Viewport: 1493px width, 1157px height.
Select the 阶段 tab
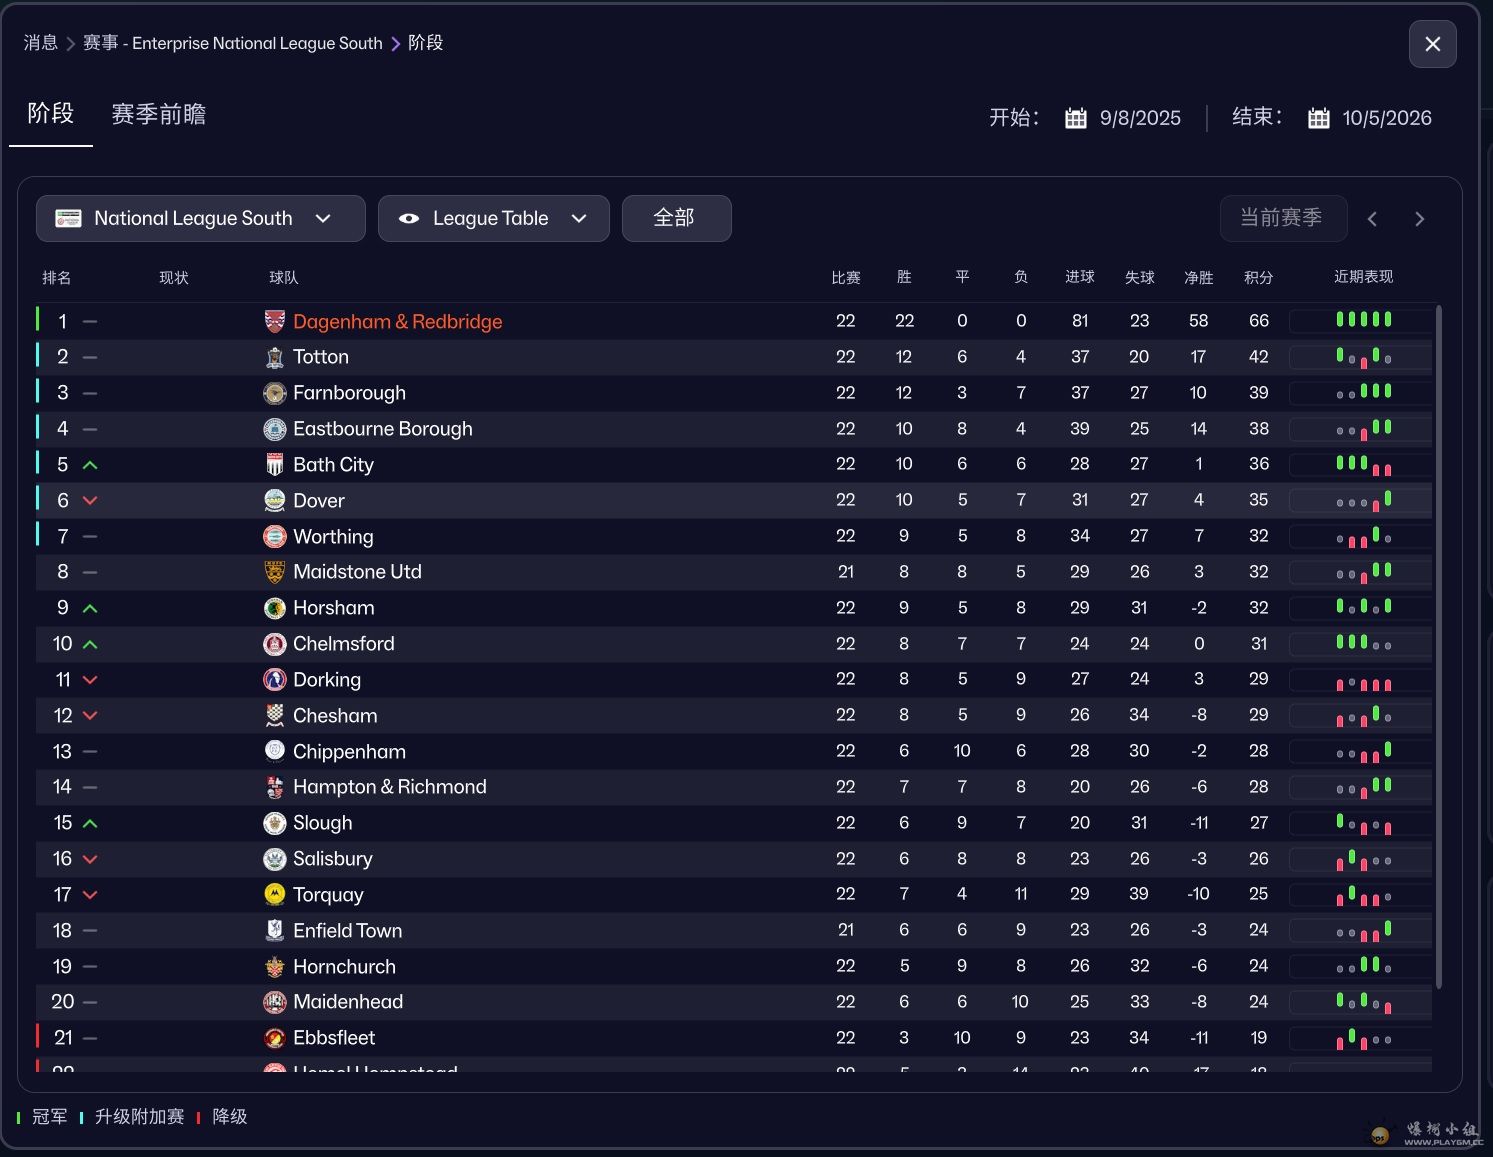pyautogui.click(x=50, y=114)
